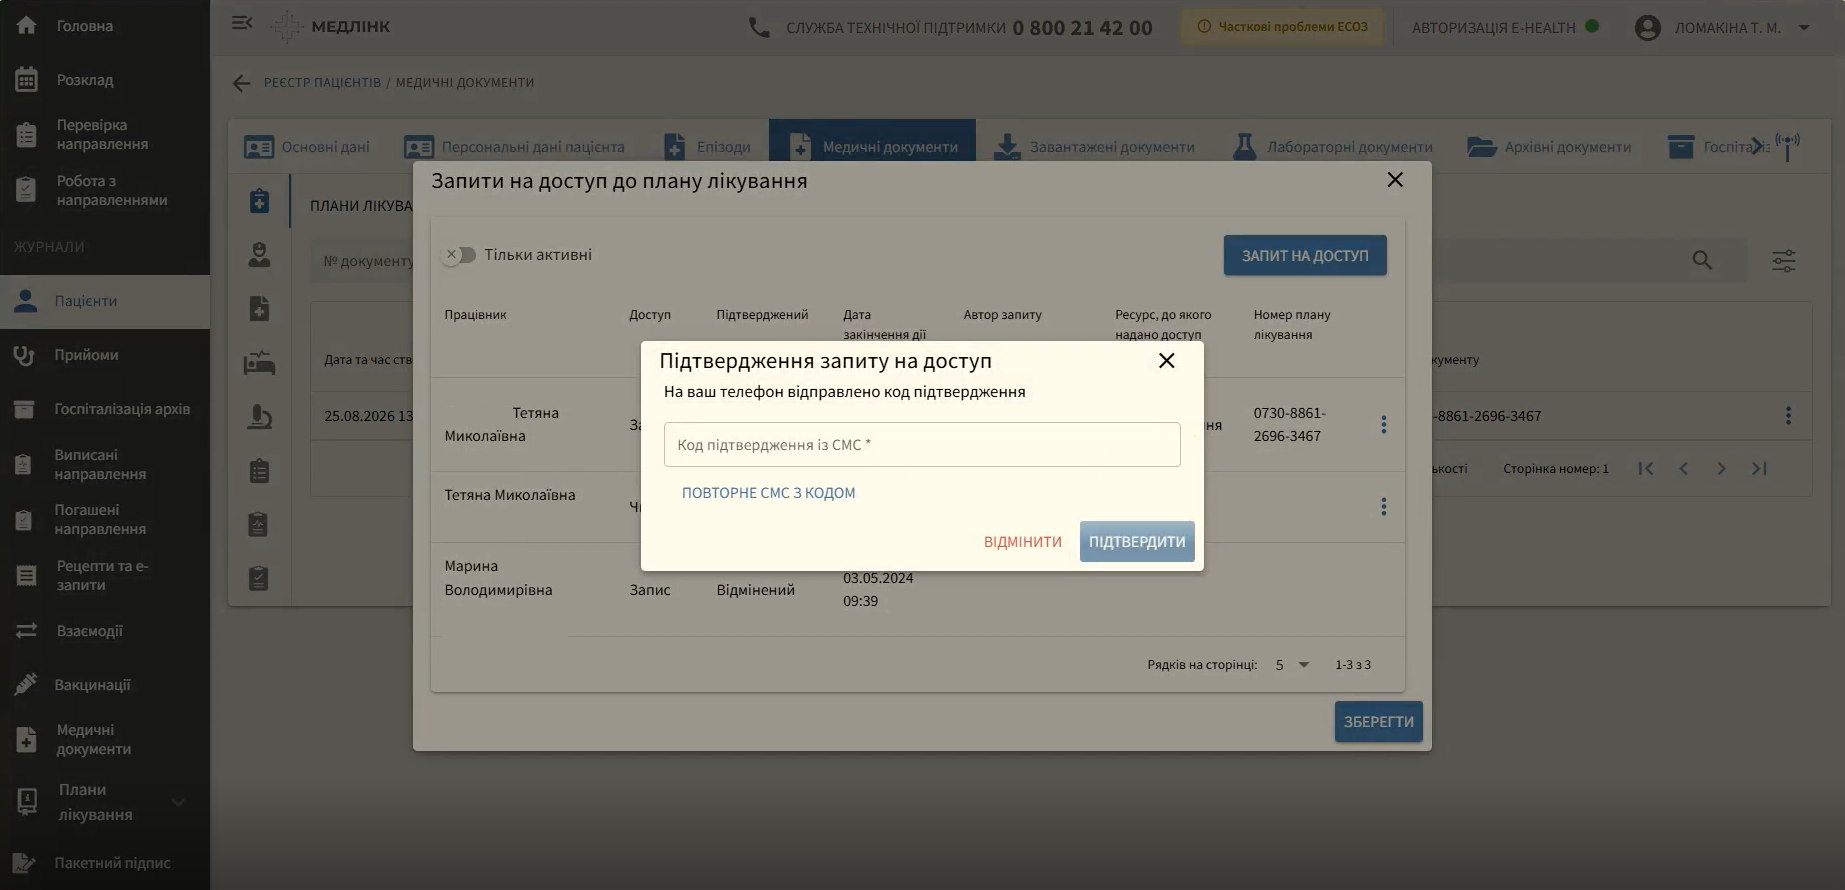This screenshot has width=1845, height=890.
Task: Open row menu for second Тетяна Миколаївна row
Action: coord(1384,507)
